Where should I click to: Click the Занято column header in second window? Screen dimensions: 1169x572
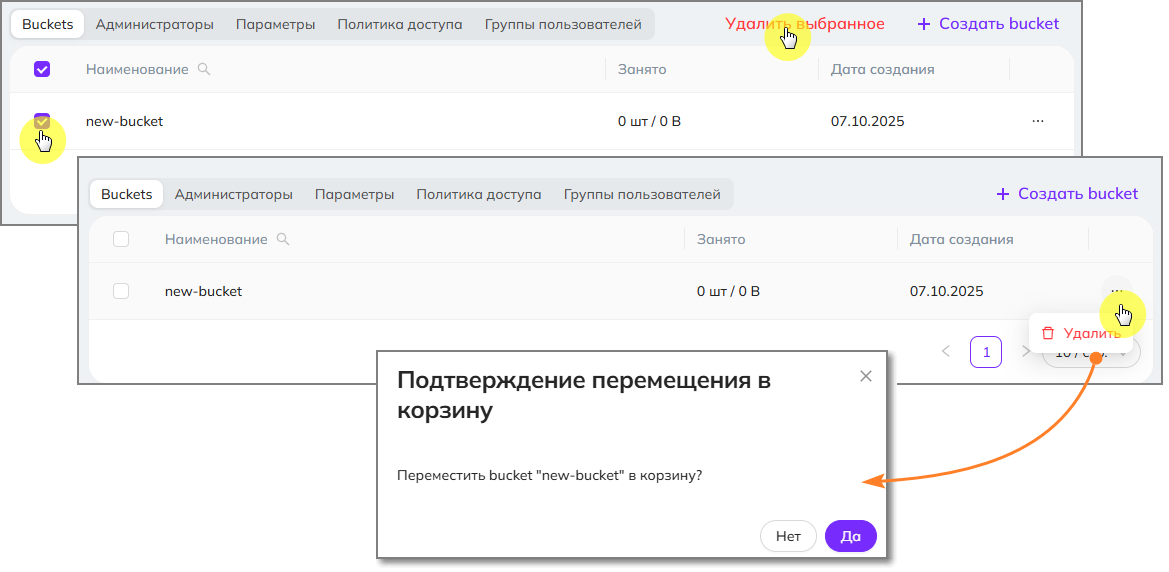click(x=721, y=239)
